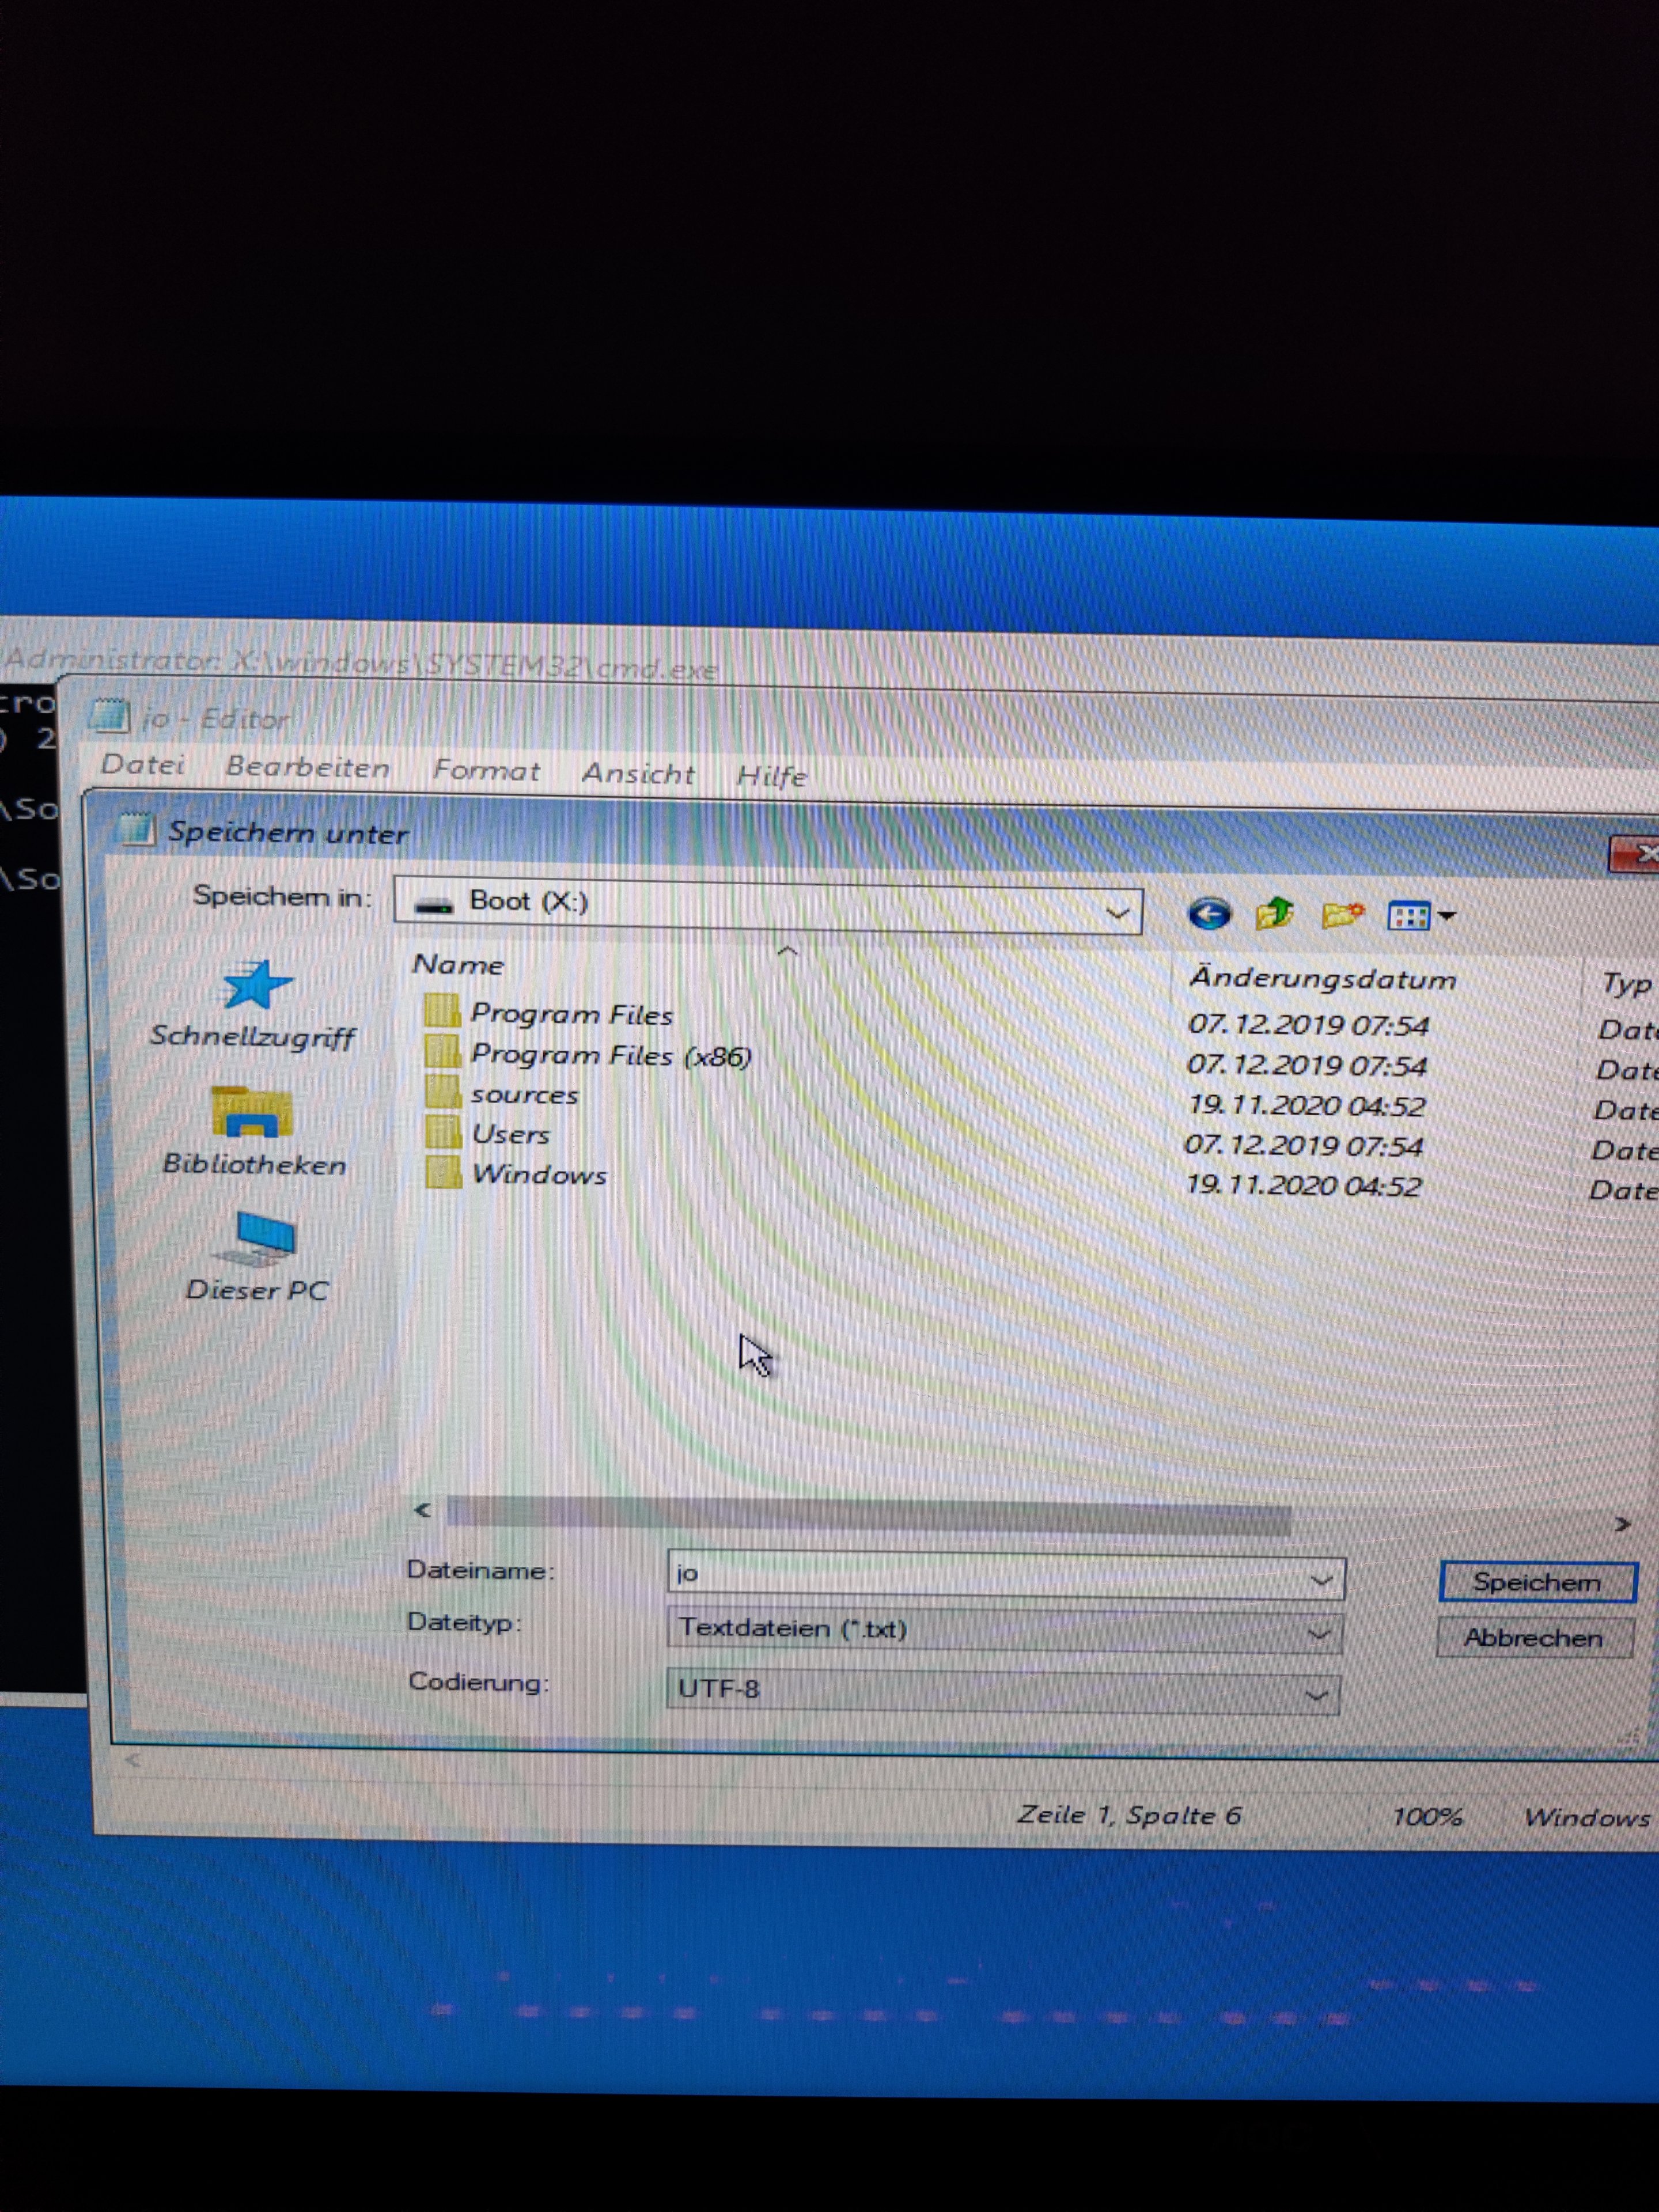Screen dimensions: 1659x2212
Task: Open Dieser PC in the sidebar
Action: point(257,1257)
